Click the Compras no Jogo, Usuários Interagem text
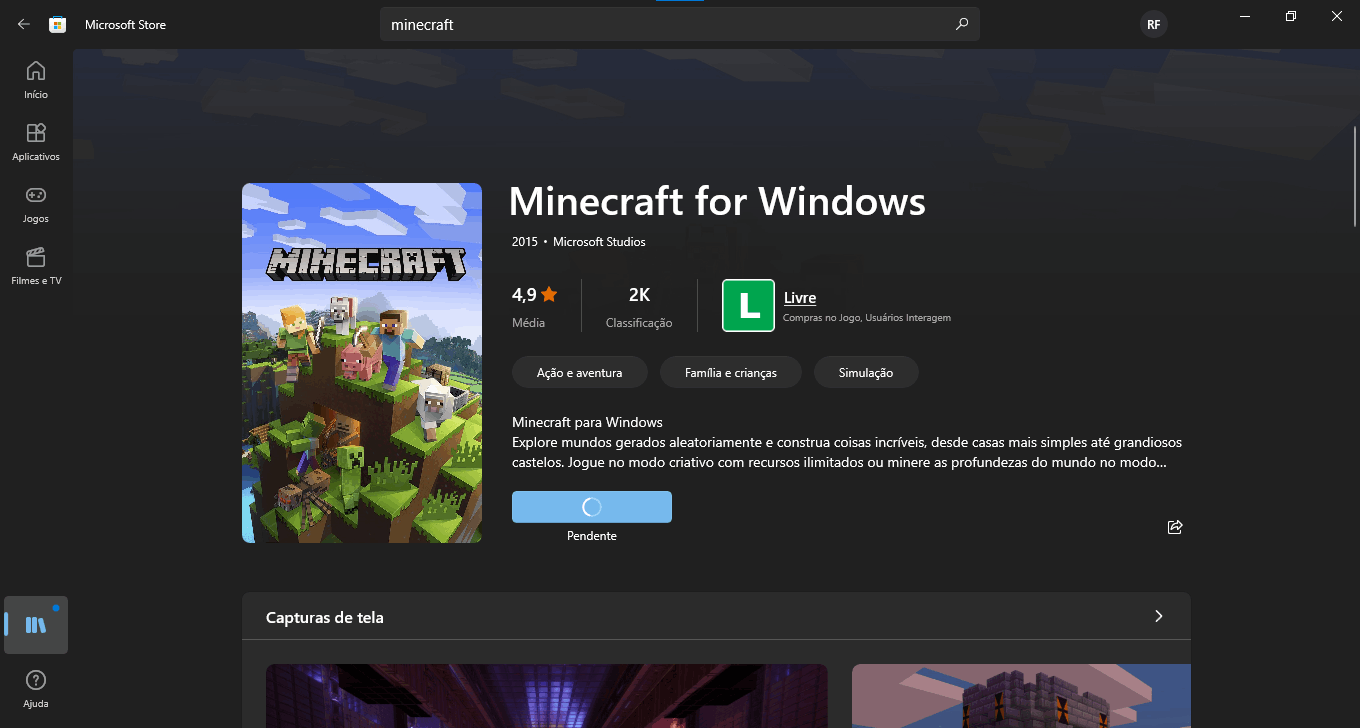This screenshot has height=728, width=1360. [867, 318]
